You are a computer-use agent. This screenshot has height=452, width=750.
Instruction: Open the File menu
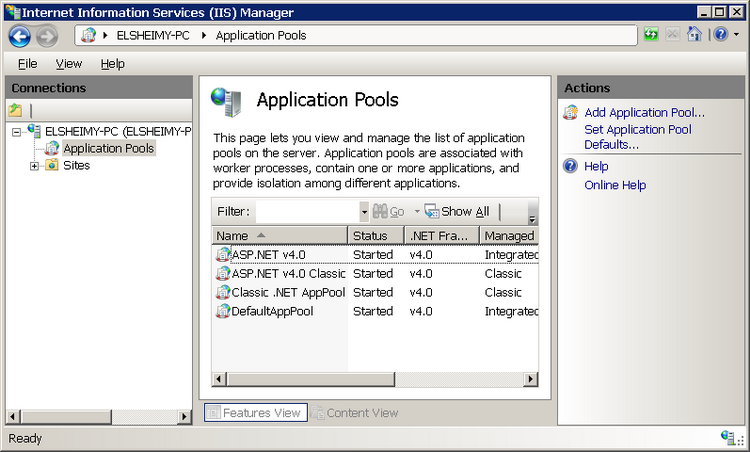(27, 63)
